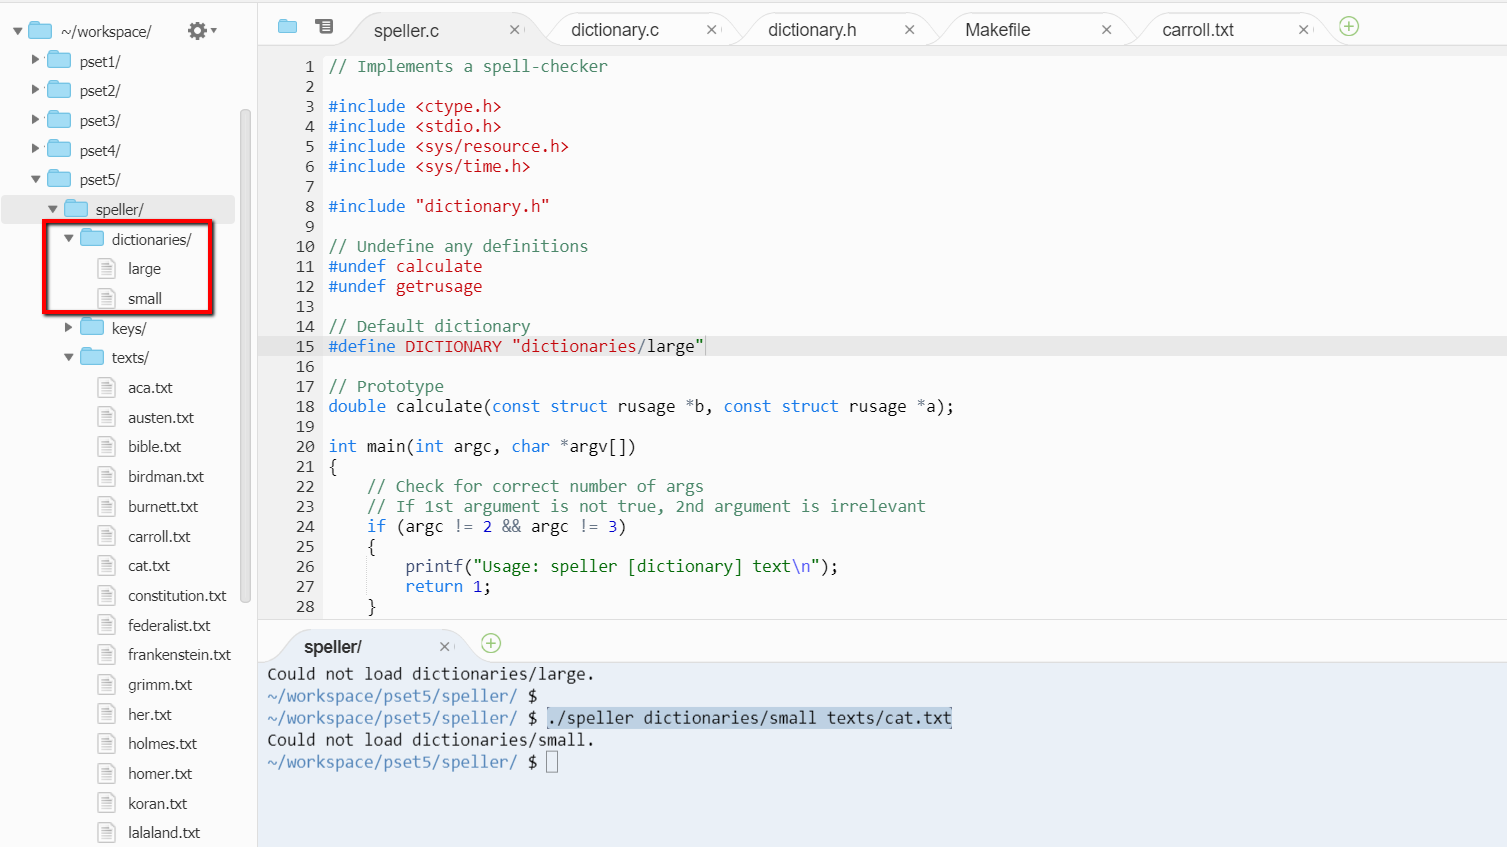
Task: Open the large dictionary file
Action: [144, 269]
